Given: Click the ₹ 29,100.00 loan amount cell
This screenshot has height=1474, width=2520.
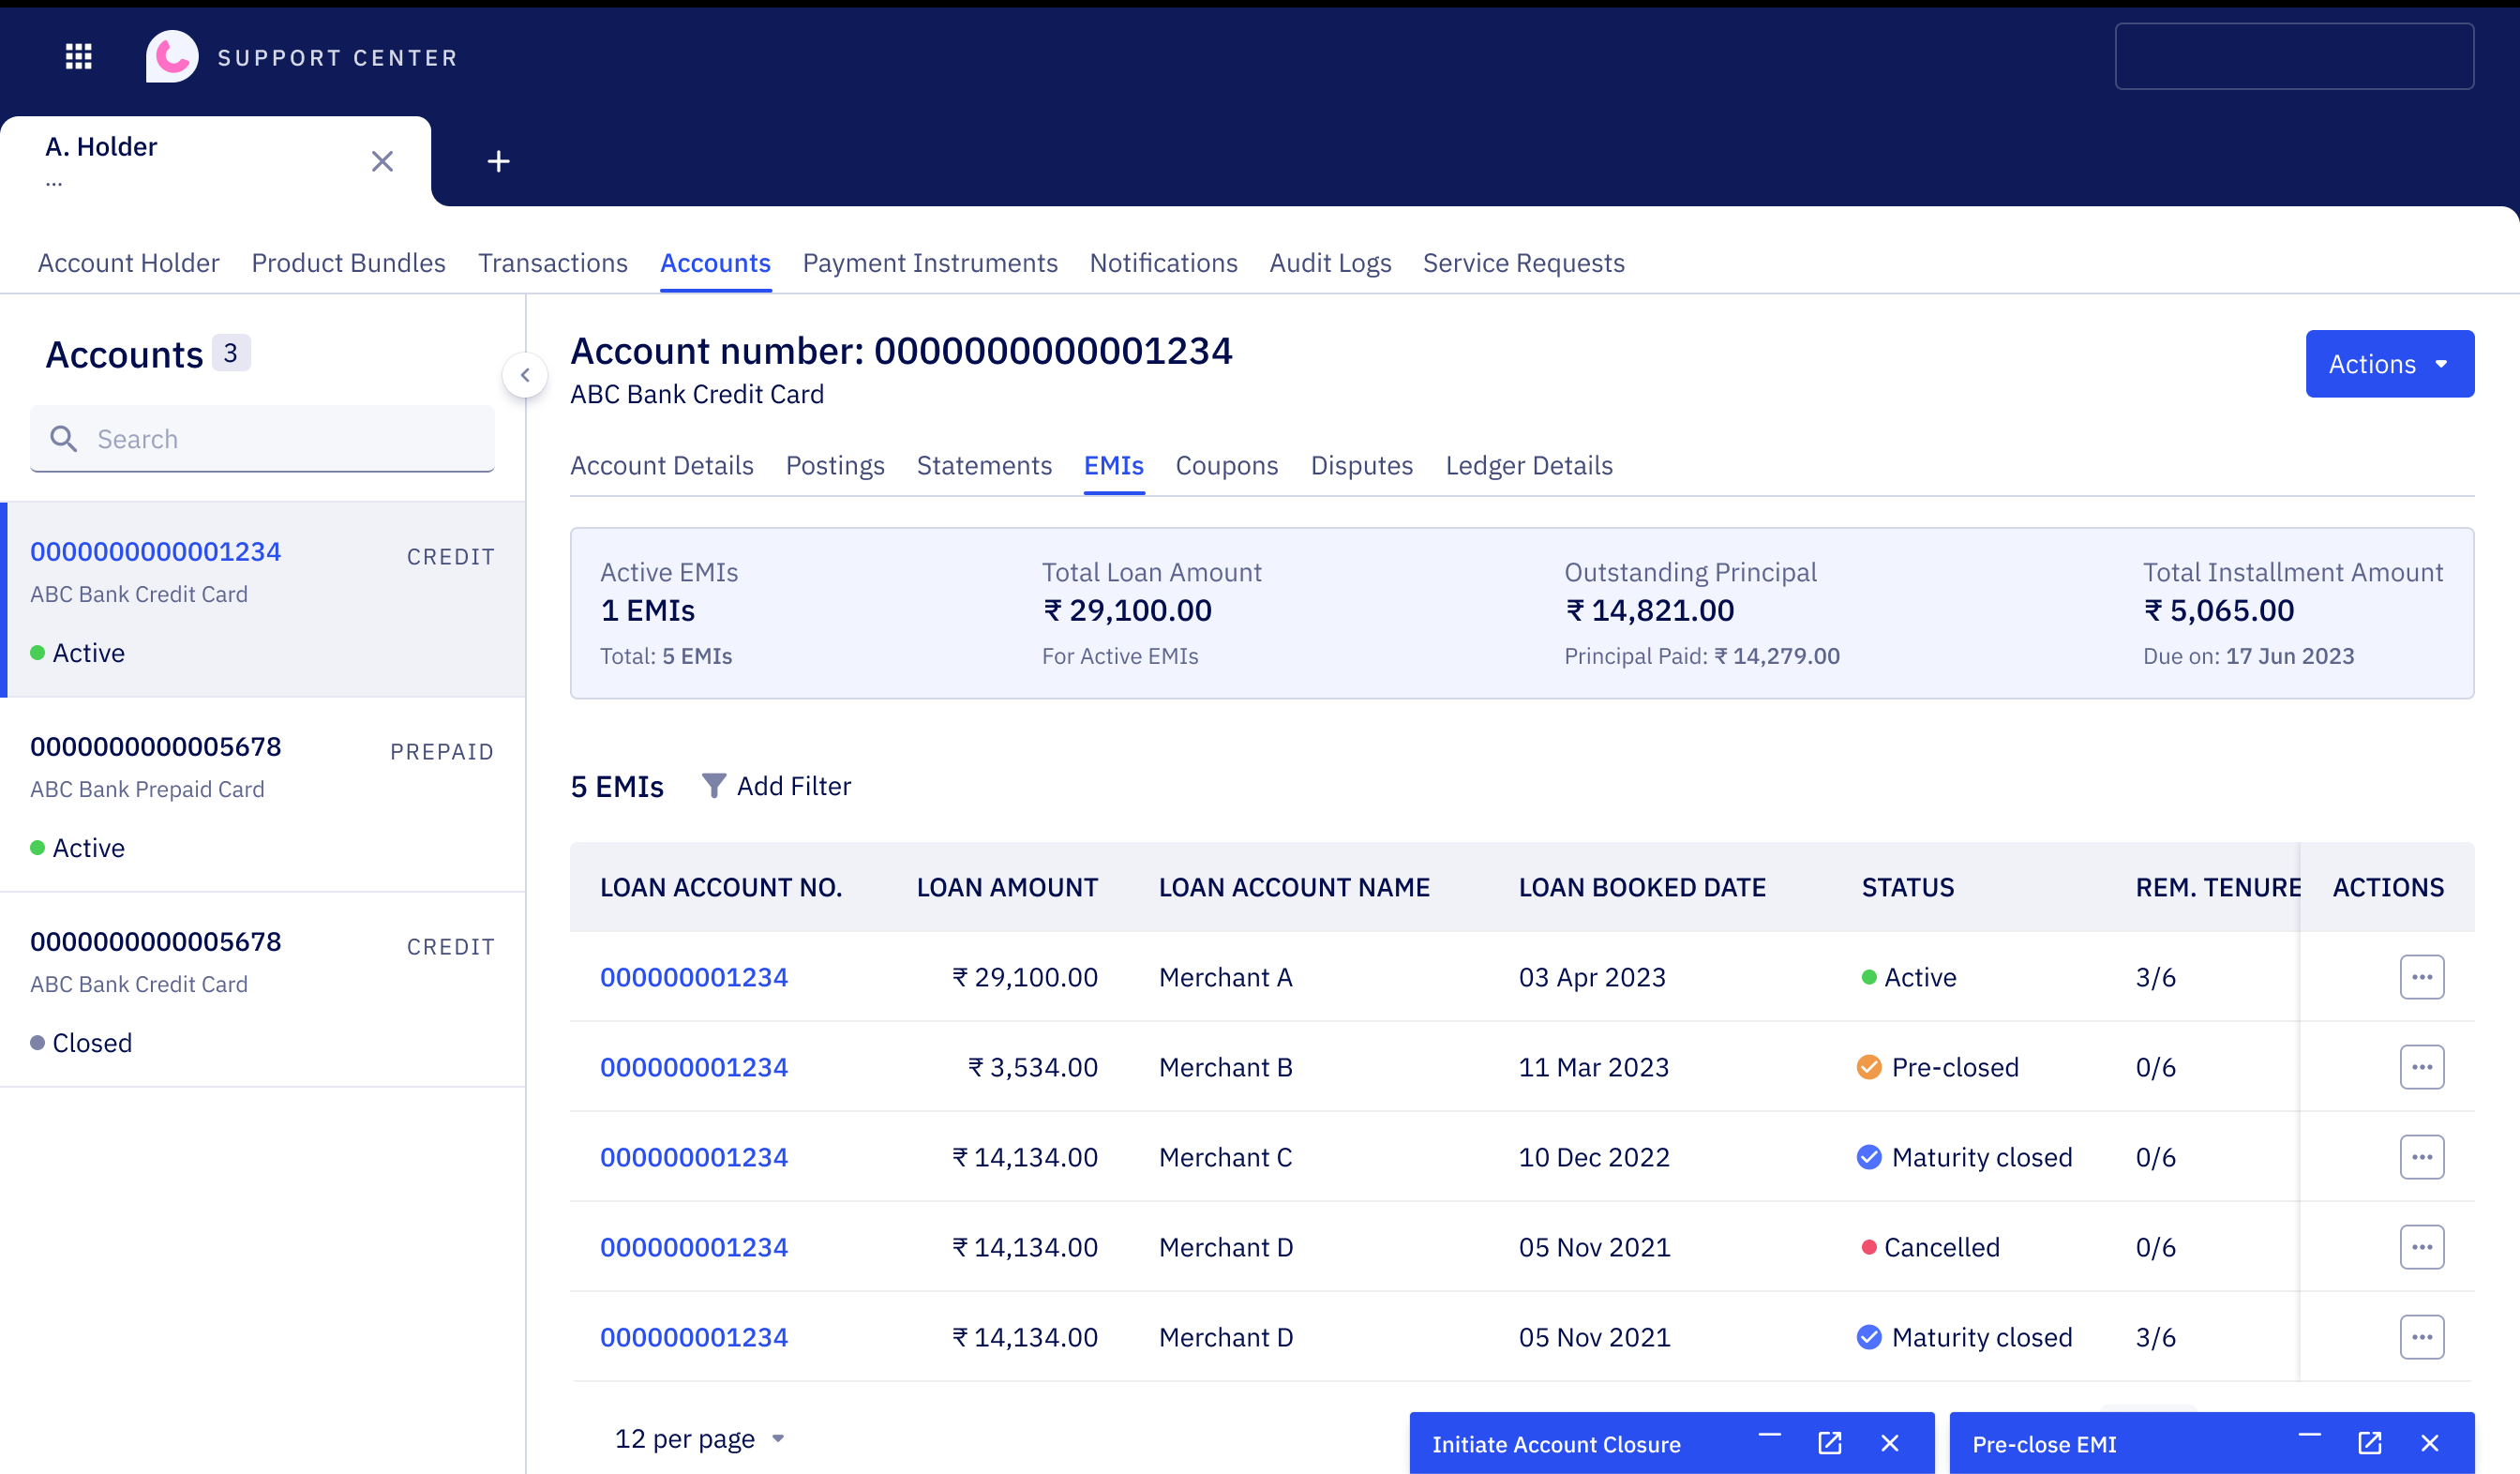Looking at the screenshot, I should click(x=1025, y=977).
